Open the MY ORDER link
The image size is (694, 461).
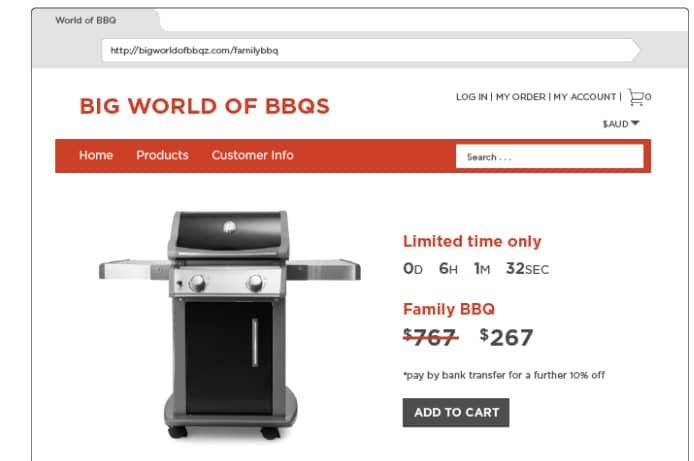coord(520,97)
